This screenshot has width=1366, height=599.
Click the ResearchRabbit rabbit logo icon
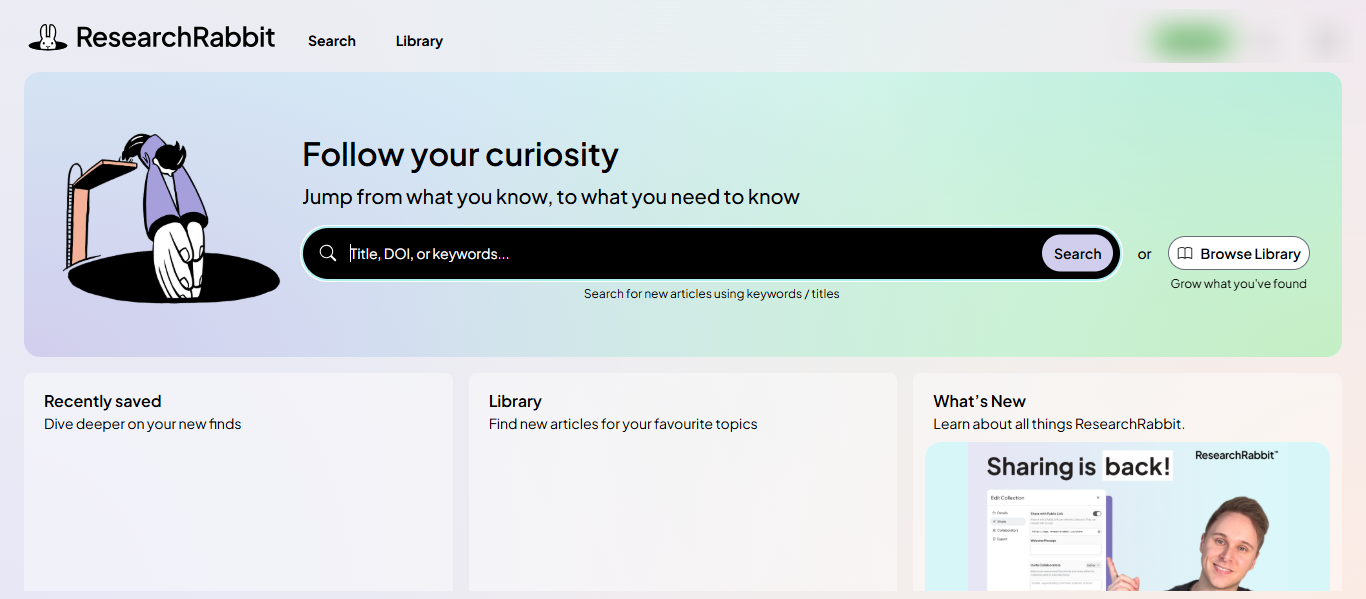(46, 36)
